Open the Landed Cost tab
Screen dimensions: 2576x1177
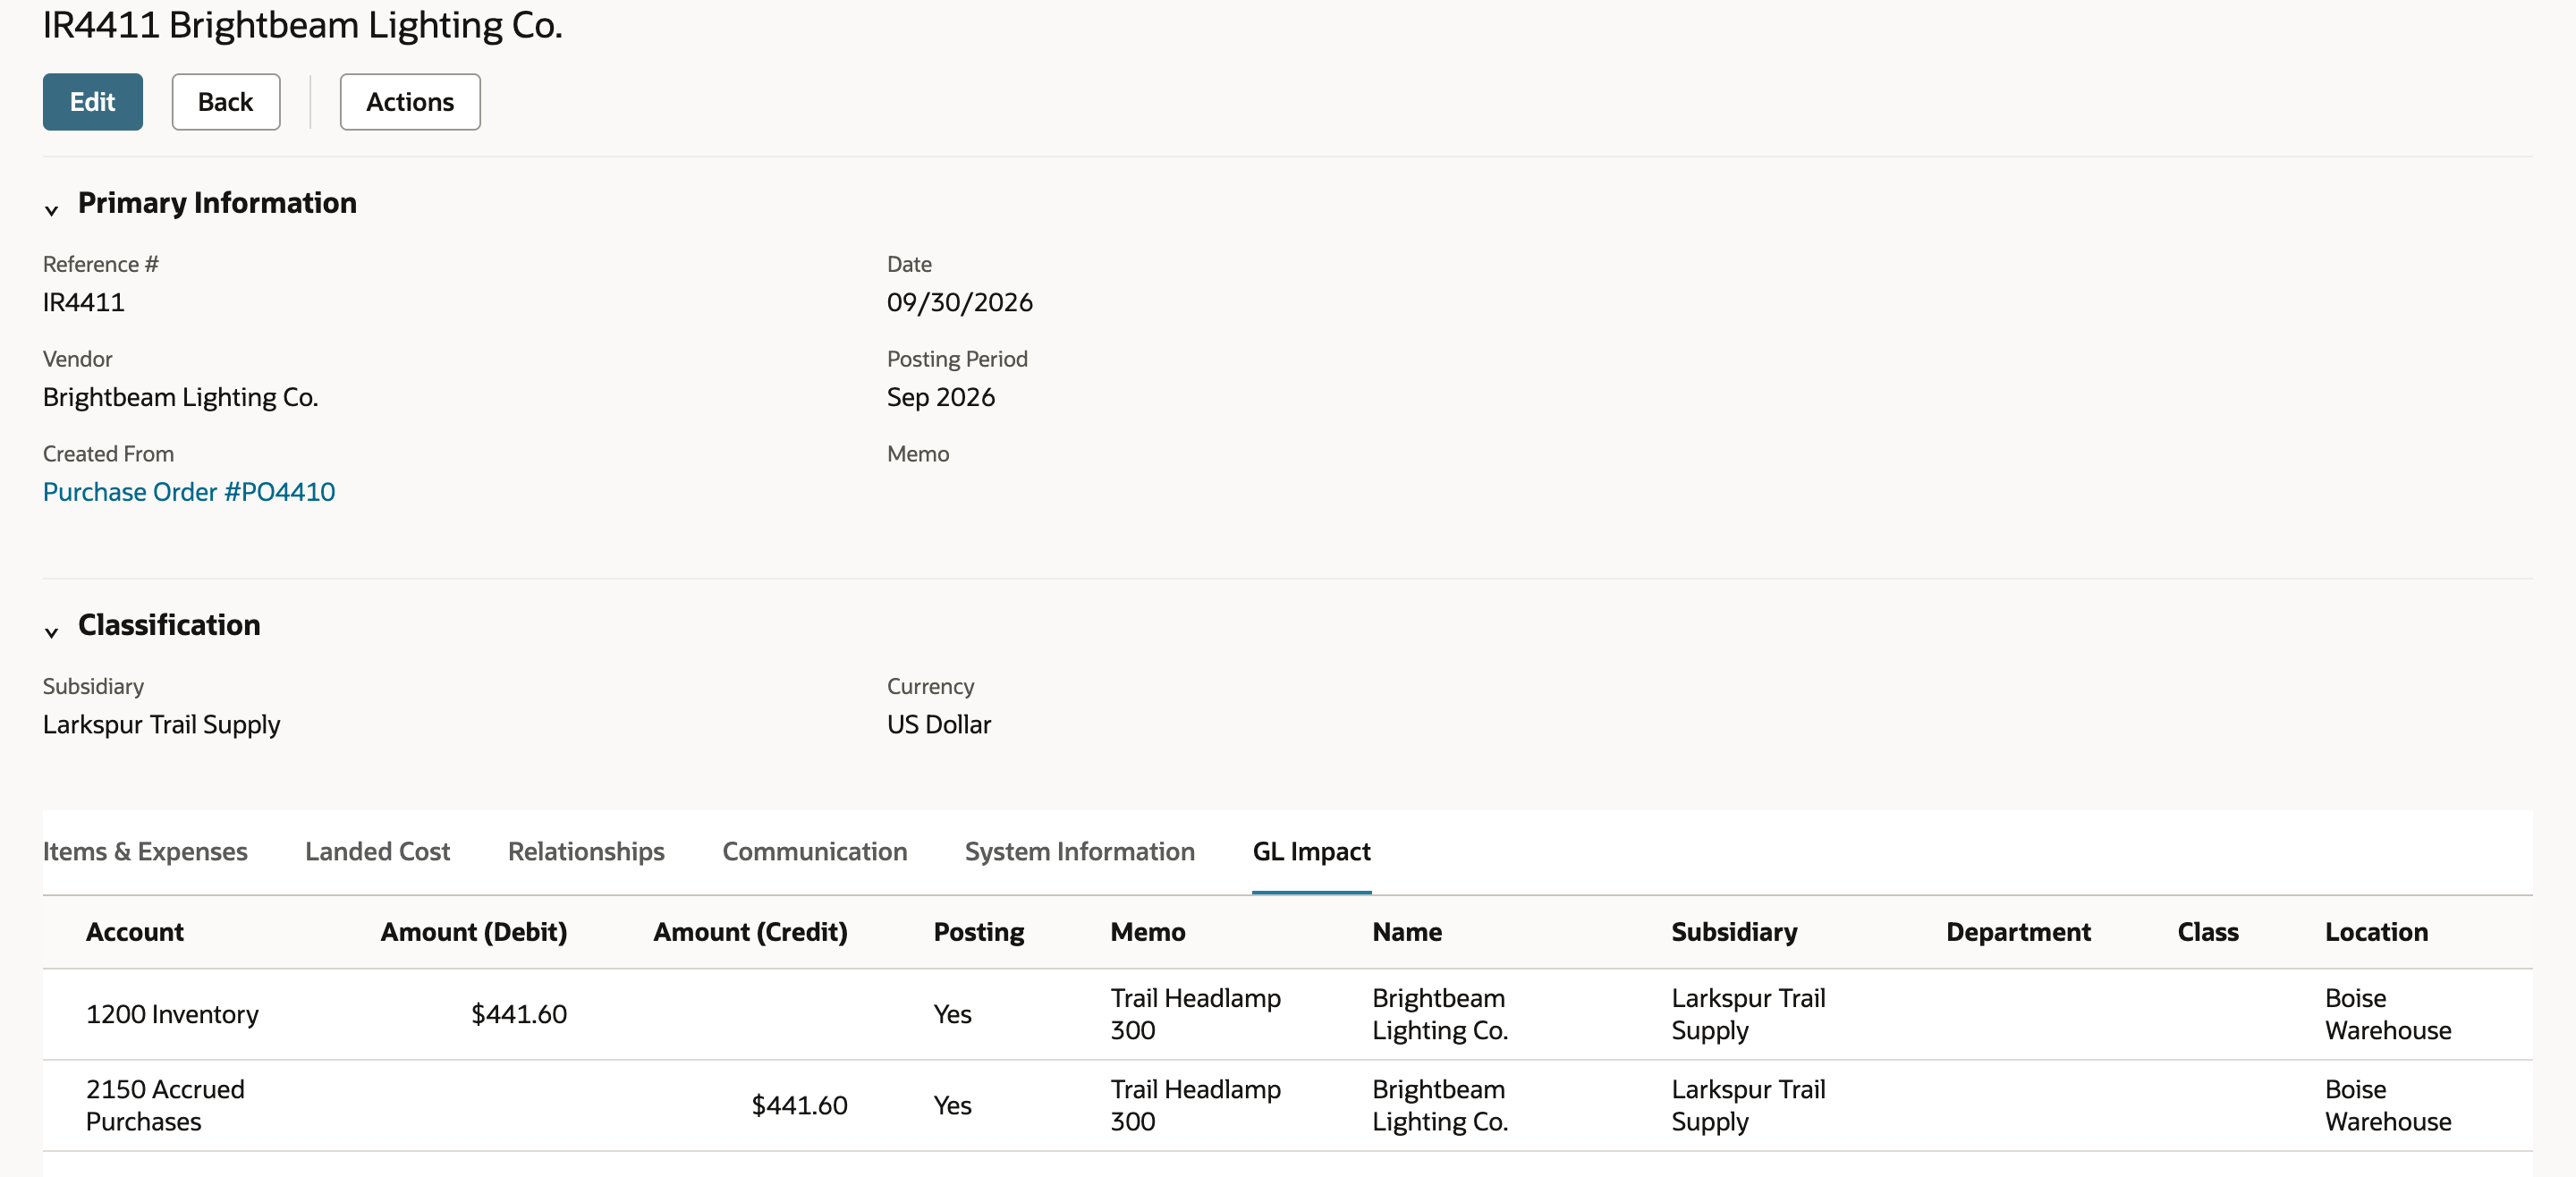[377, 851]
